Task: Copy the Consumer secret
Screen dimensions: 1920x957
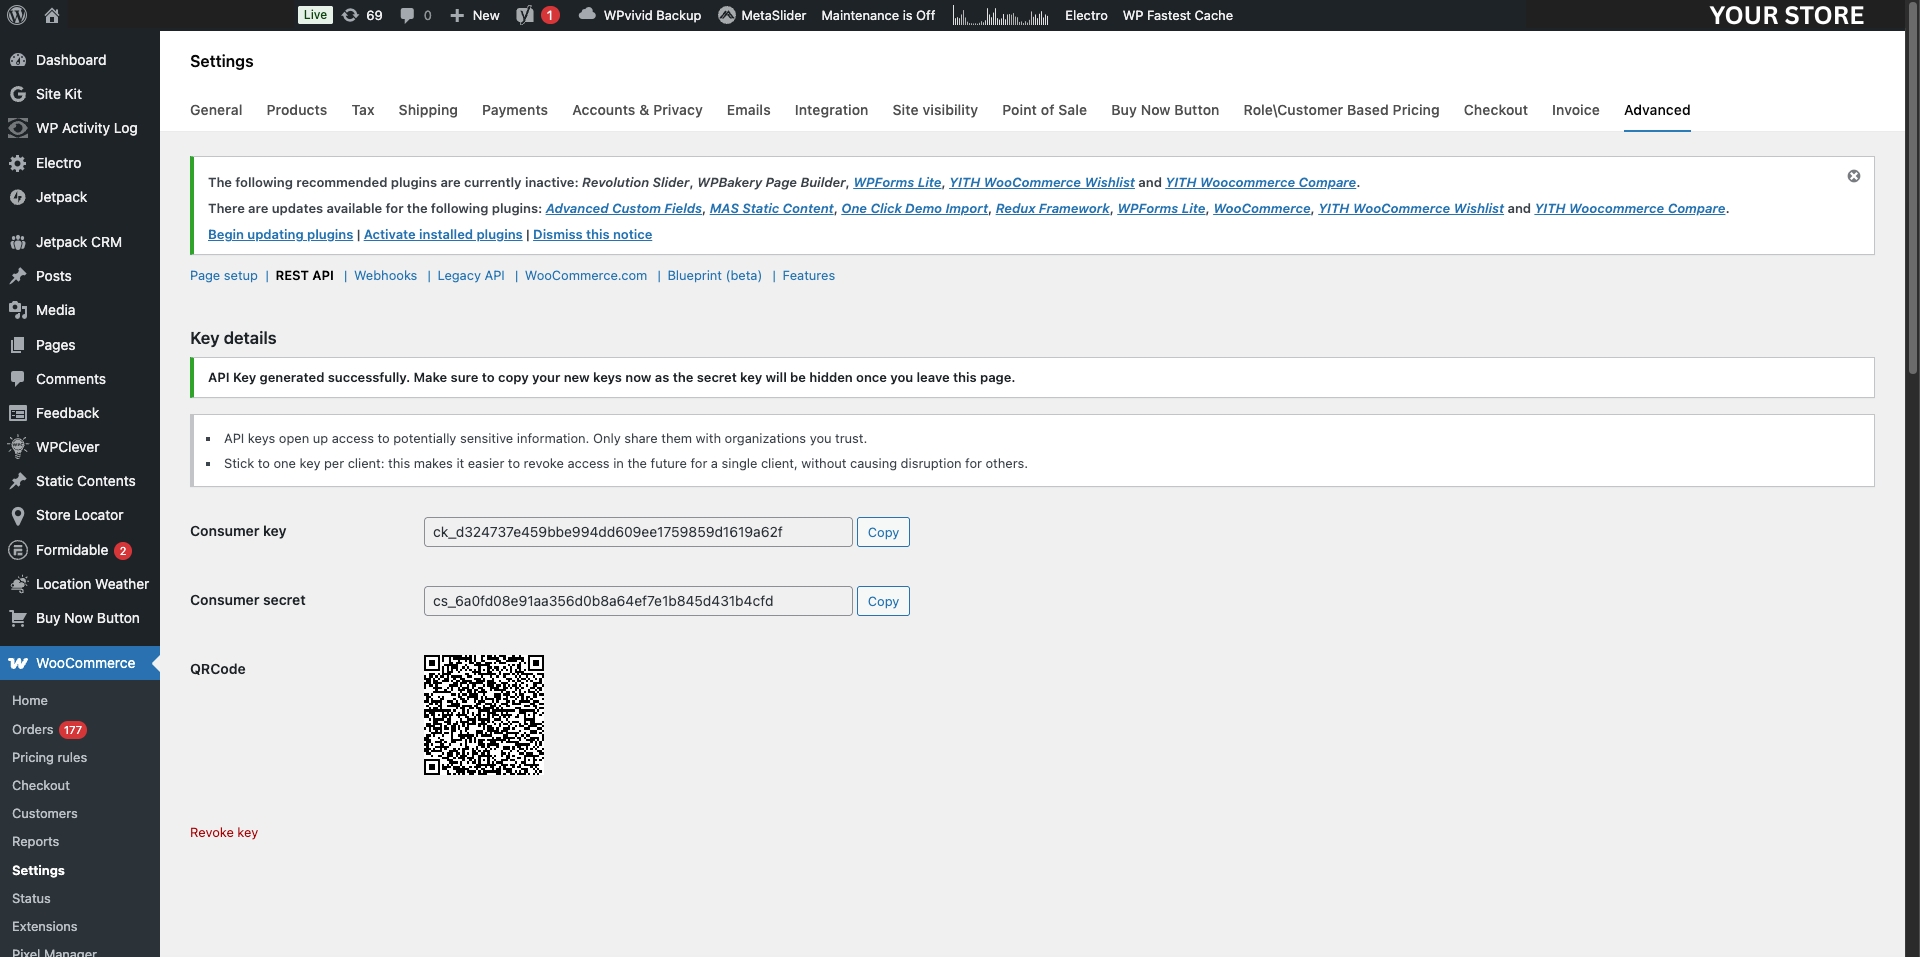Action: [882, 601]
